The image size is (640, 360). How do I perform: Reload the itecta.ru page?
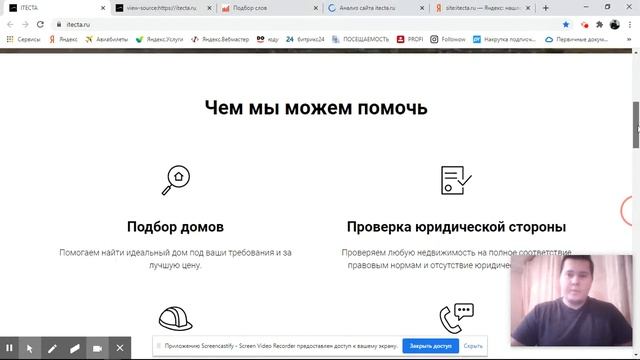click(40, 24)
